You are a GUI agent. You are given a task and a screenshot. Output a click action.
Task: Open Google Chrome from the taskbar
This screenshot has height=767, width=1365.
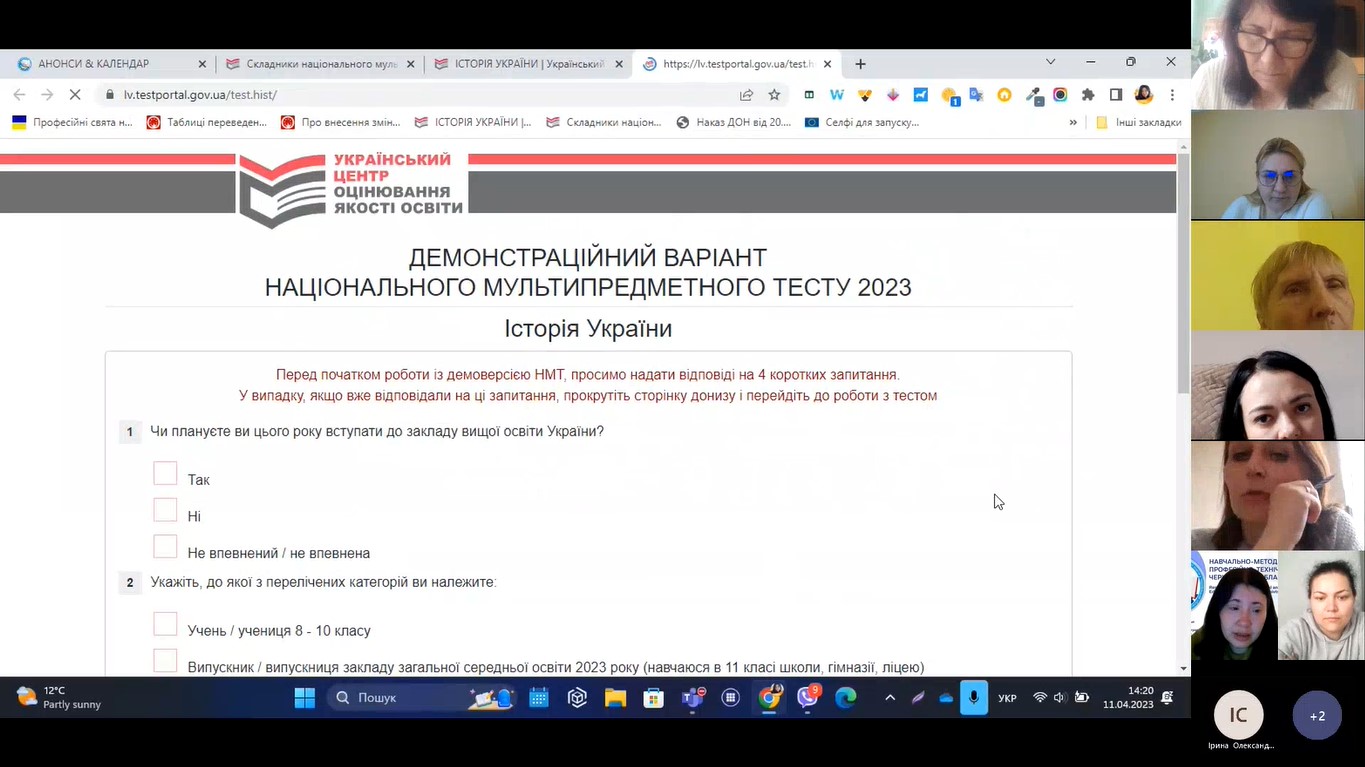pyautogui.click(x=769, y=698)
